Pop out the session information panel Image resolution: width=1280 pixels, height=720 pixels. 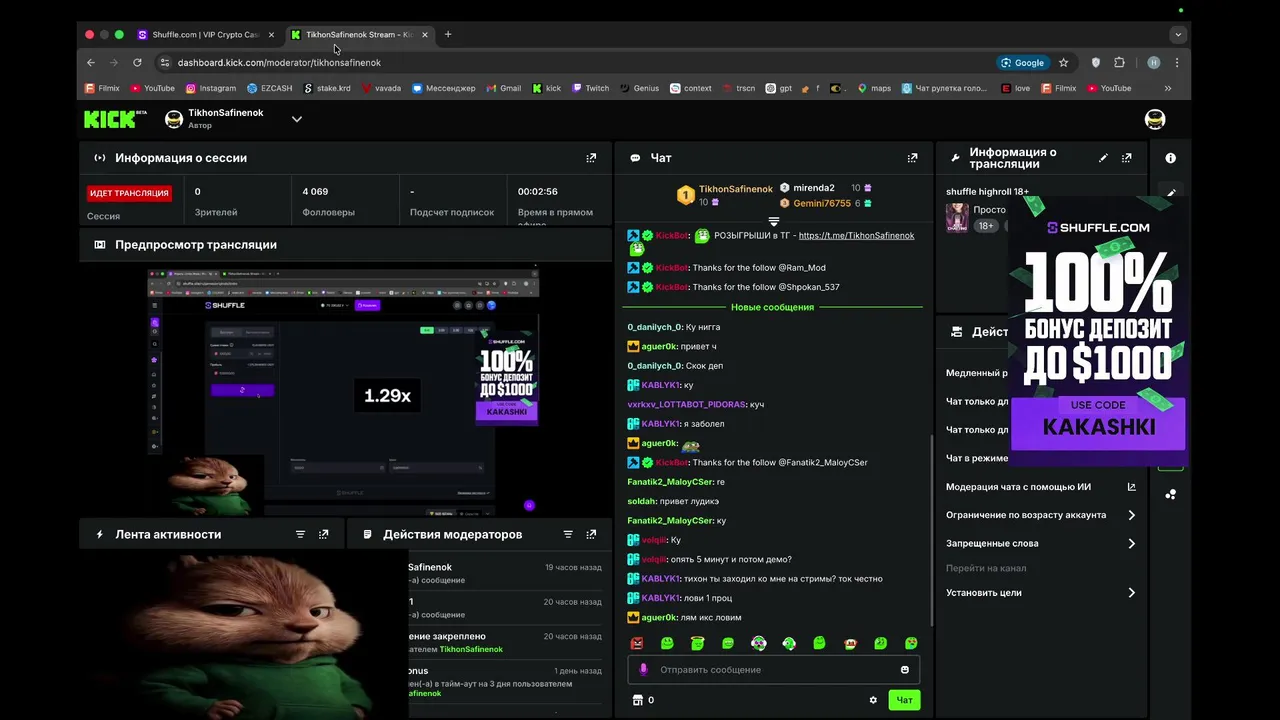(x=591, y=158)
